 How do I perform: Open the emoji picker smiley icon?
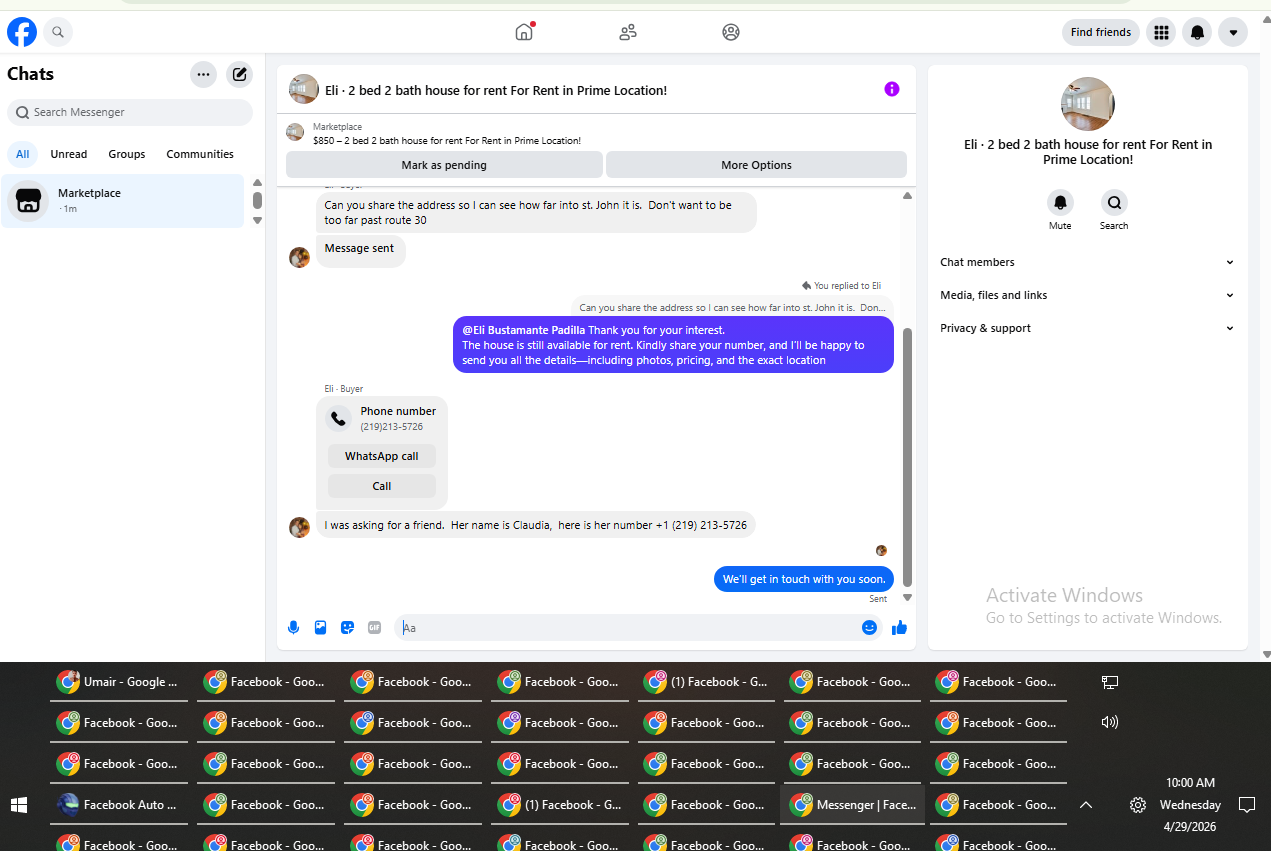click(870, 628)
